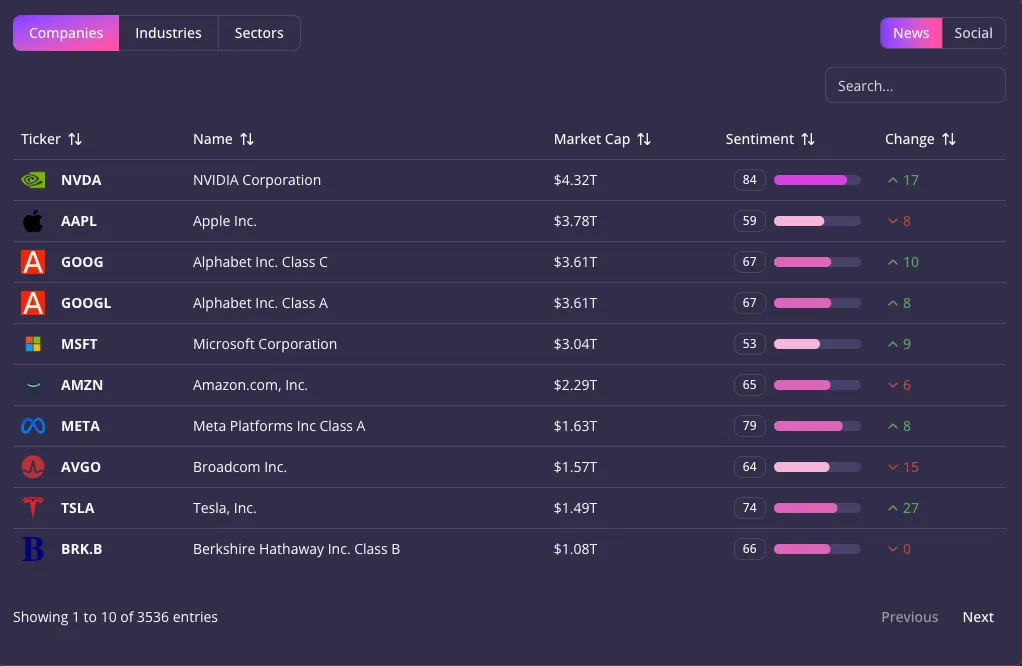Viewport: 1022px width, 666px height.
Task: Click the Tesla logo icon
Action: click(x=33, y=508)
